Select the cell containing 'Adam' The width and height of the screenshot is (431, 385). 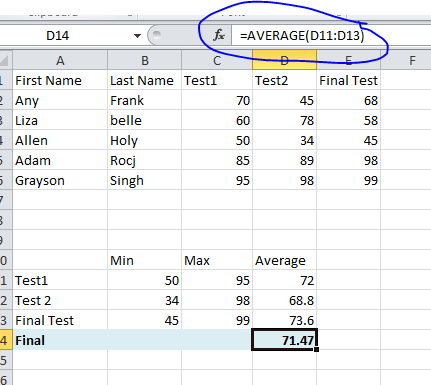tap(60, 160)
